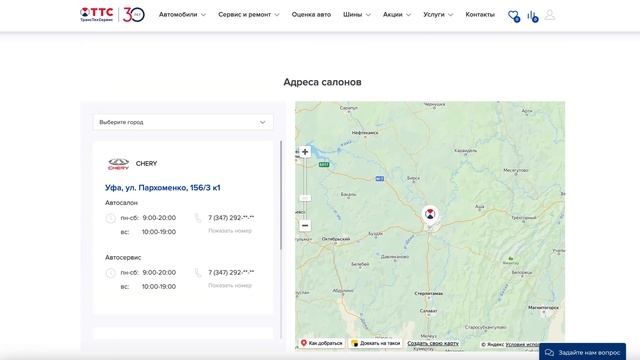Click Октябрьский city label on map
This screenshot has width=640, height=360.
(x=336, y=239)
